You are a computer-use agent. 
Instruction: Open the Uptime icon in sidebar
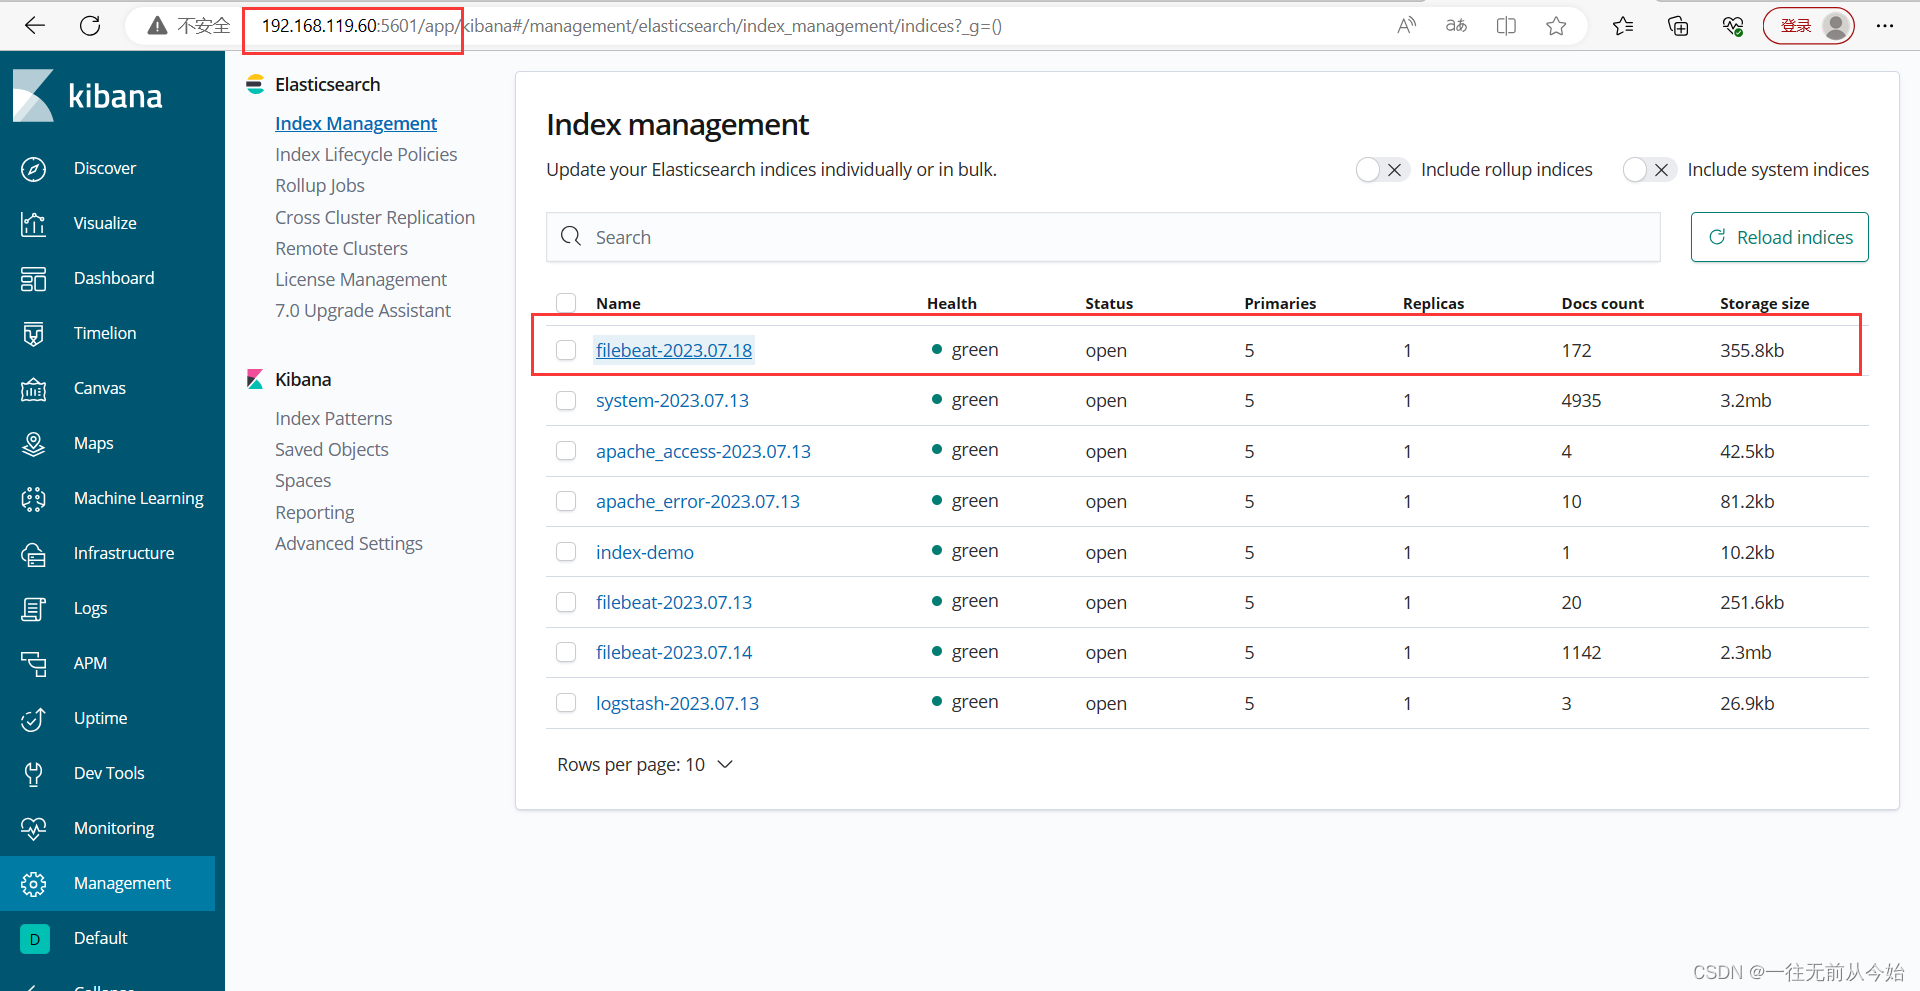(34, 719)
